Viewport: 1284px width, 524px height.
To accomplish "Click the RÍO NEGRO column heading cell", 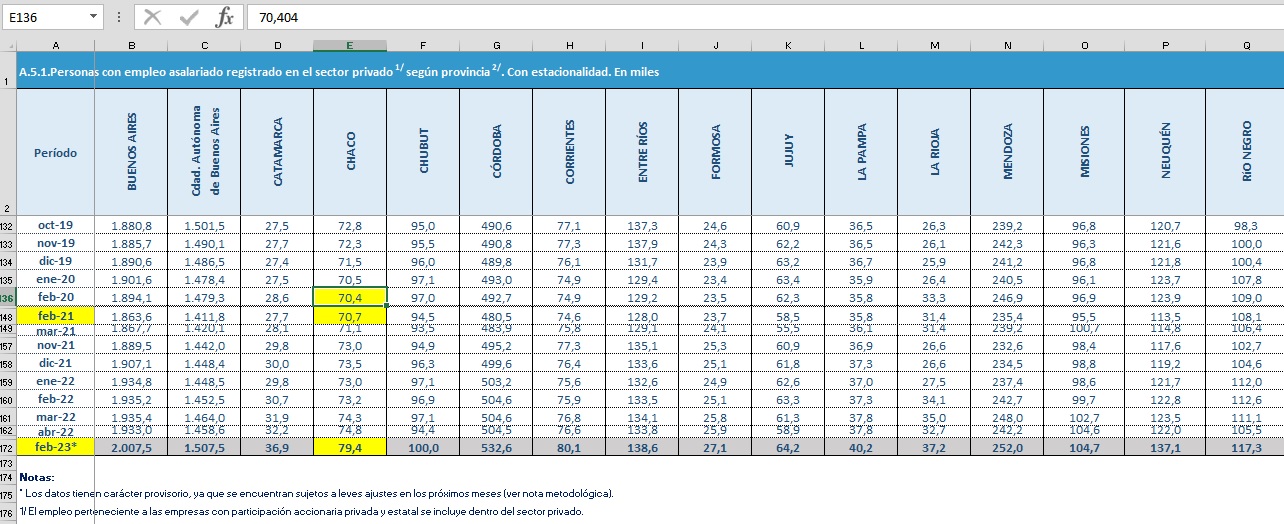I will point(1247,152).
